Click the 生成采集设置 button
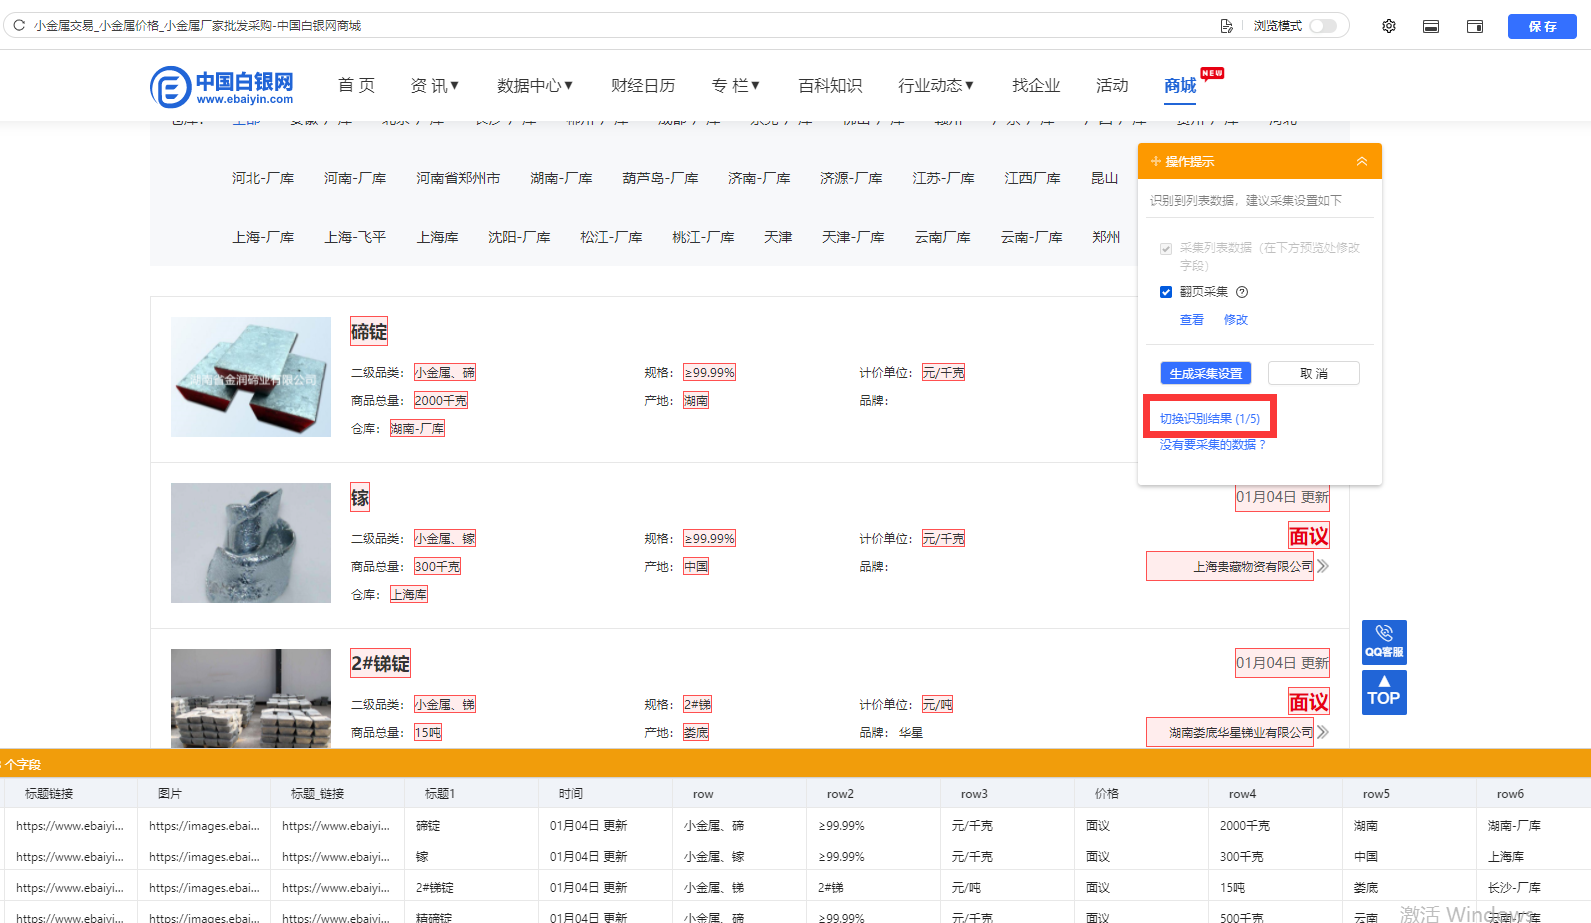 pyautogui.click(x=1206, y=373)
